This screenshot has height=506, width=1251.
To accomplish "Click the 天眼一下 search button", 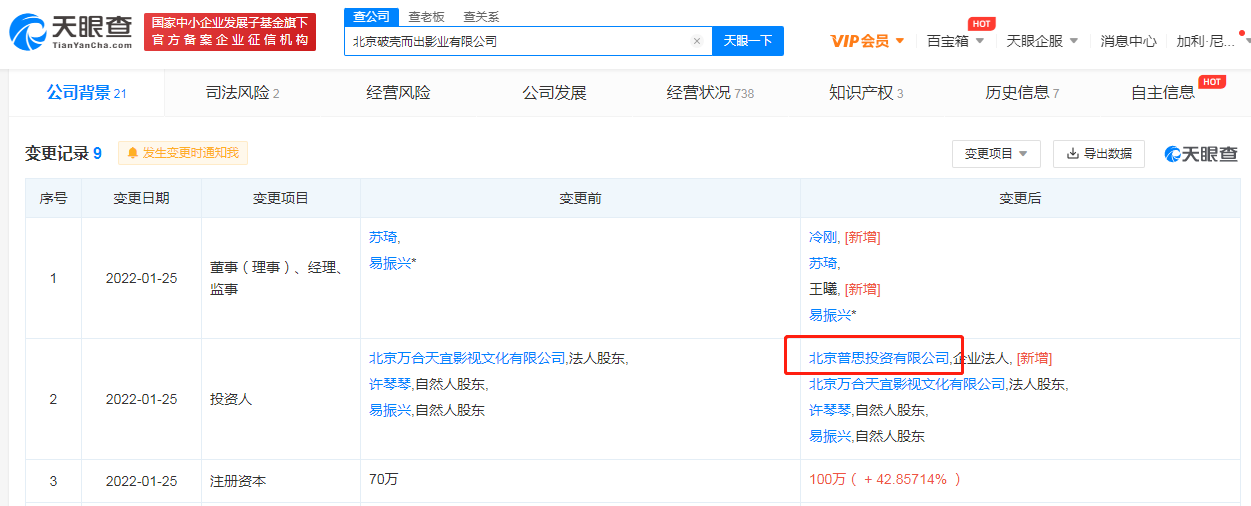I will pos(748,41).
